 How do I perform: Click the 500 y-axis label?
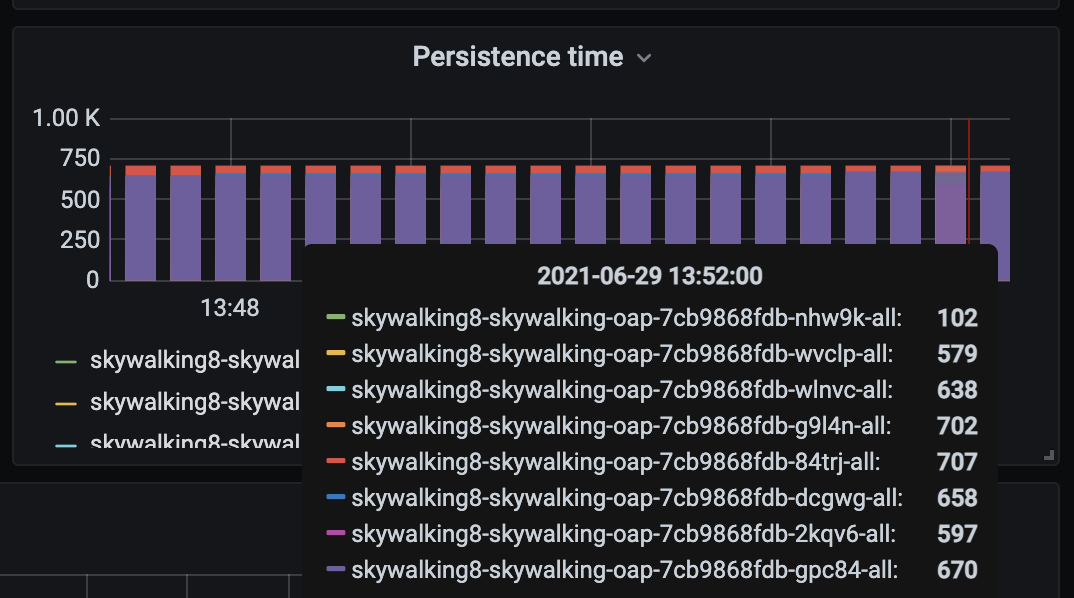[80, 200]
